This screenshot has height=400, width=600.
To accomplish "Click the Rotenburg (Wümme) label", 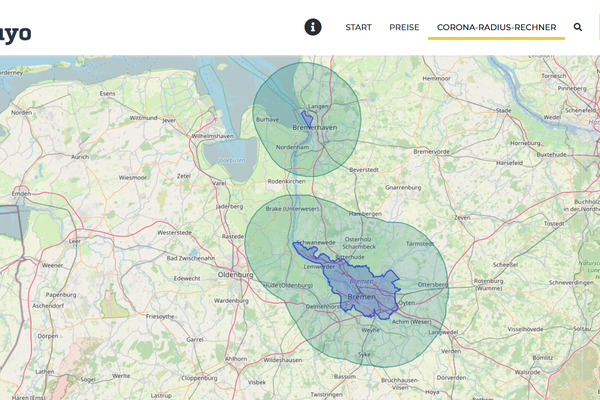I will (488, 284).
